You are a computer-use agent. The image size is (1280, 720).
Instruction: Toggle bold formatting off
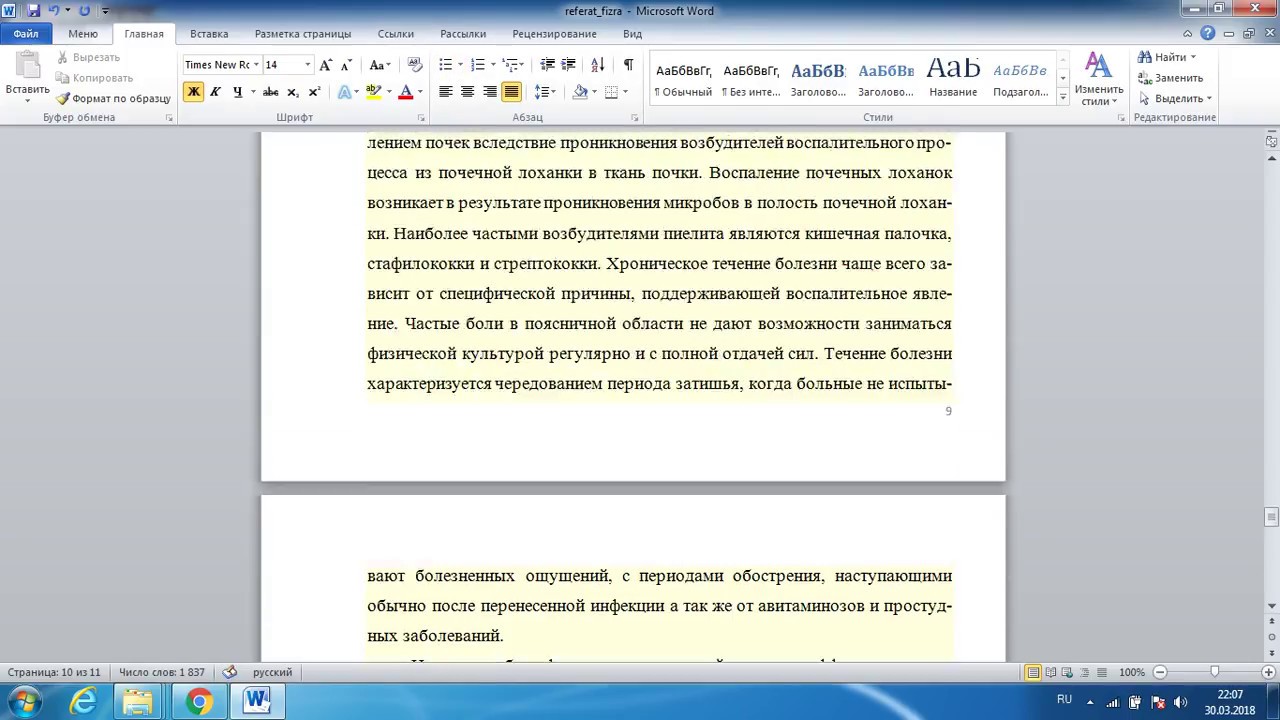pos(193,92)
